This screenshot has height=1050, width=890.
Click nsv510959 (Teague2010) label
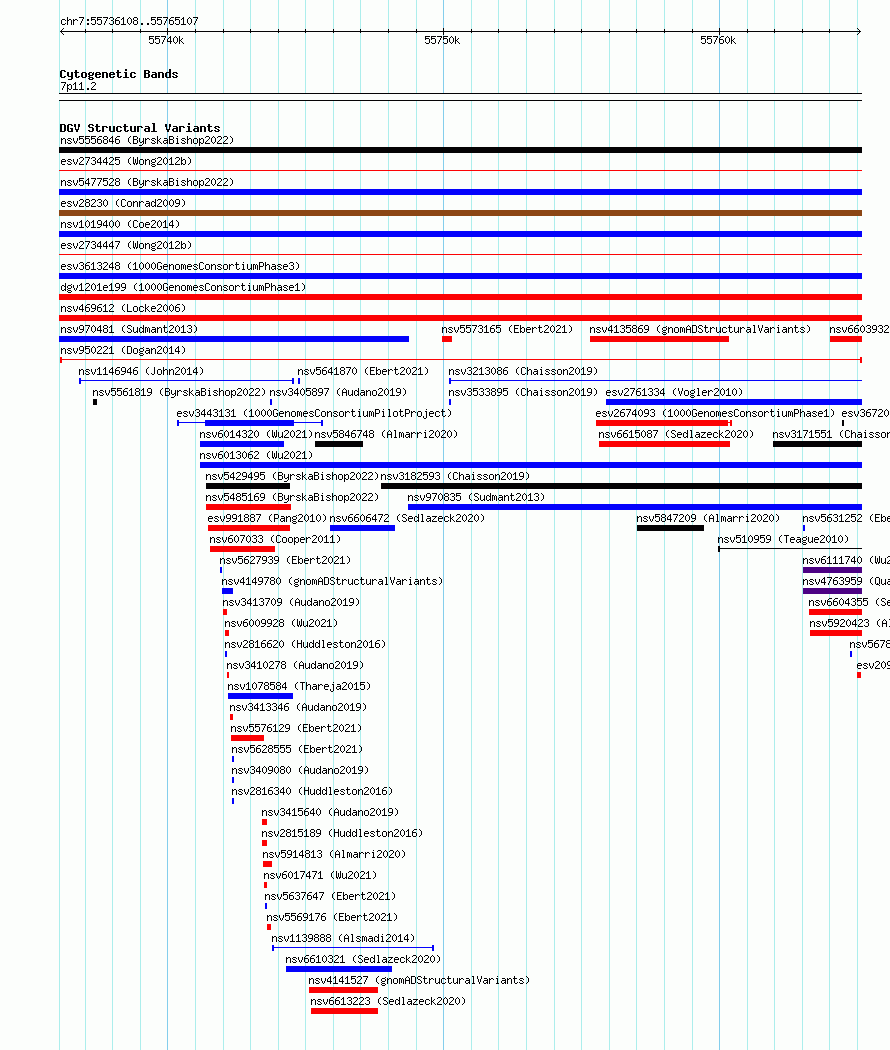pos(783,539)
